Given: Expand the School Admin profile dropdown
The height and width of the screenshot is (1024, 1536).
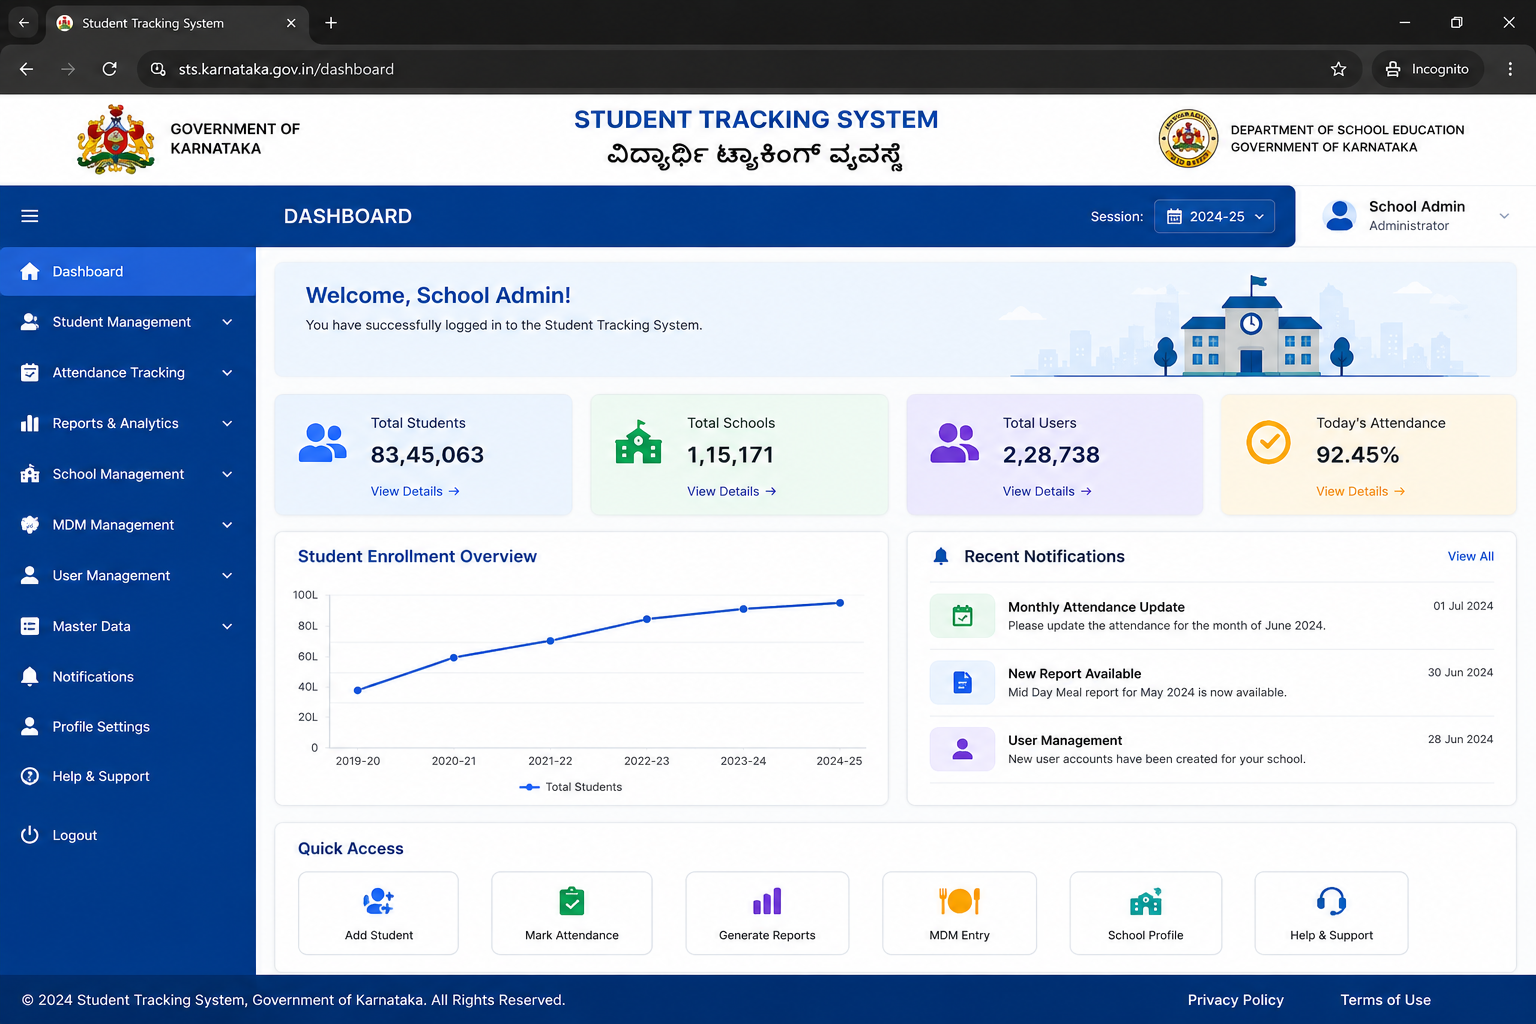Looking at the screenshot, I should [1504, 216].
